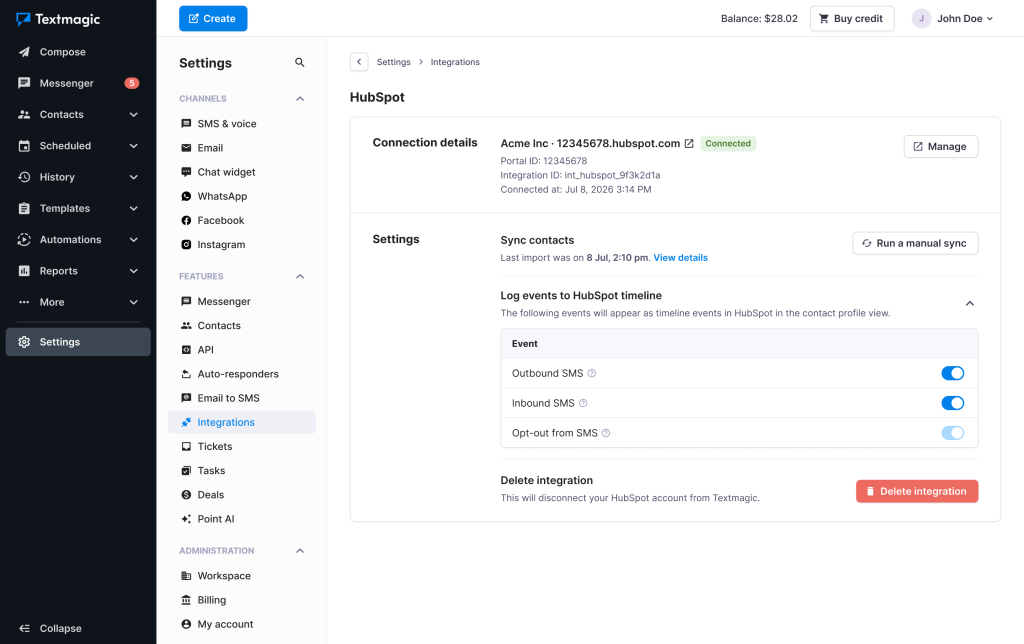Click the Textmagic logo
The height and width of the screenshot is (644, 1024).
pyautogui.click(x=58, y=19)
